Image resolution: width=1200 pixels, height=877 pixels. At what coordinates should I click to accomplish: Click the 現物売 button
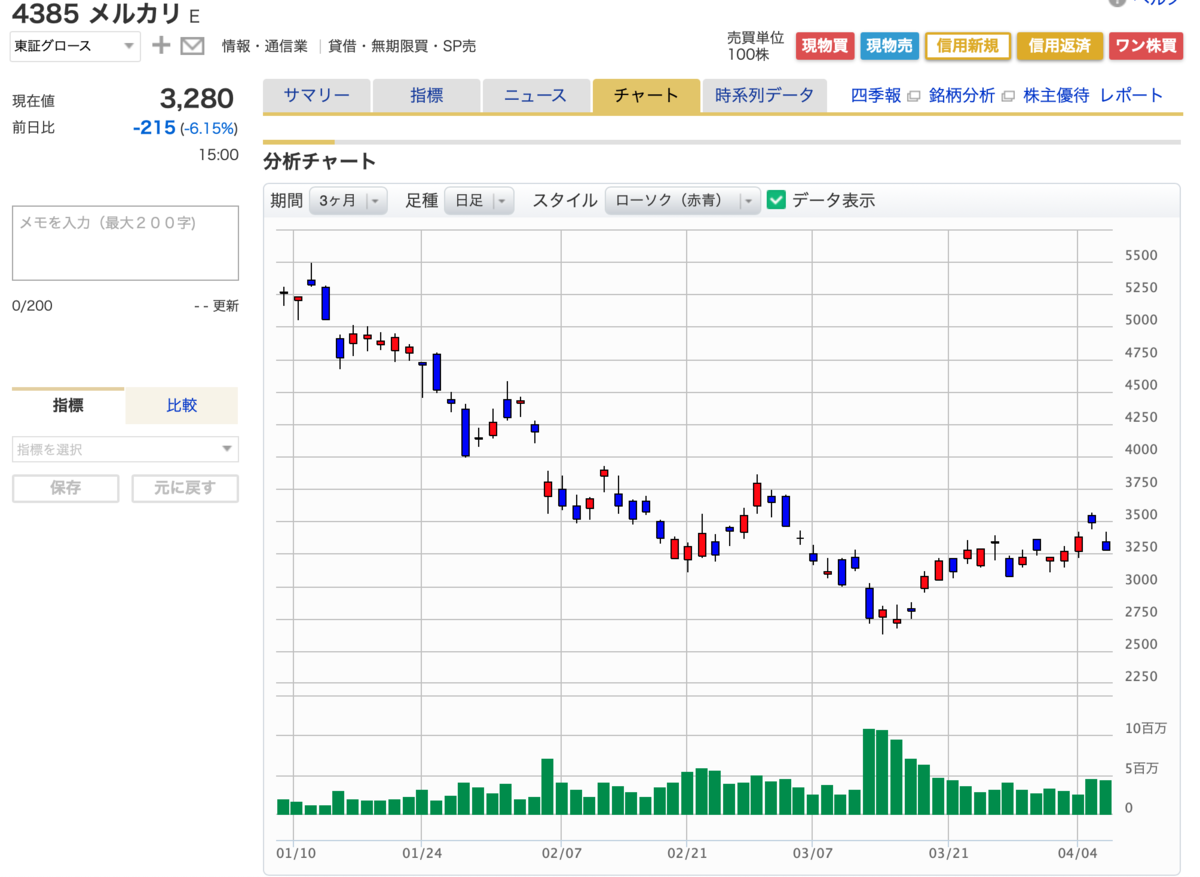click(888, 46)
